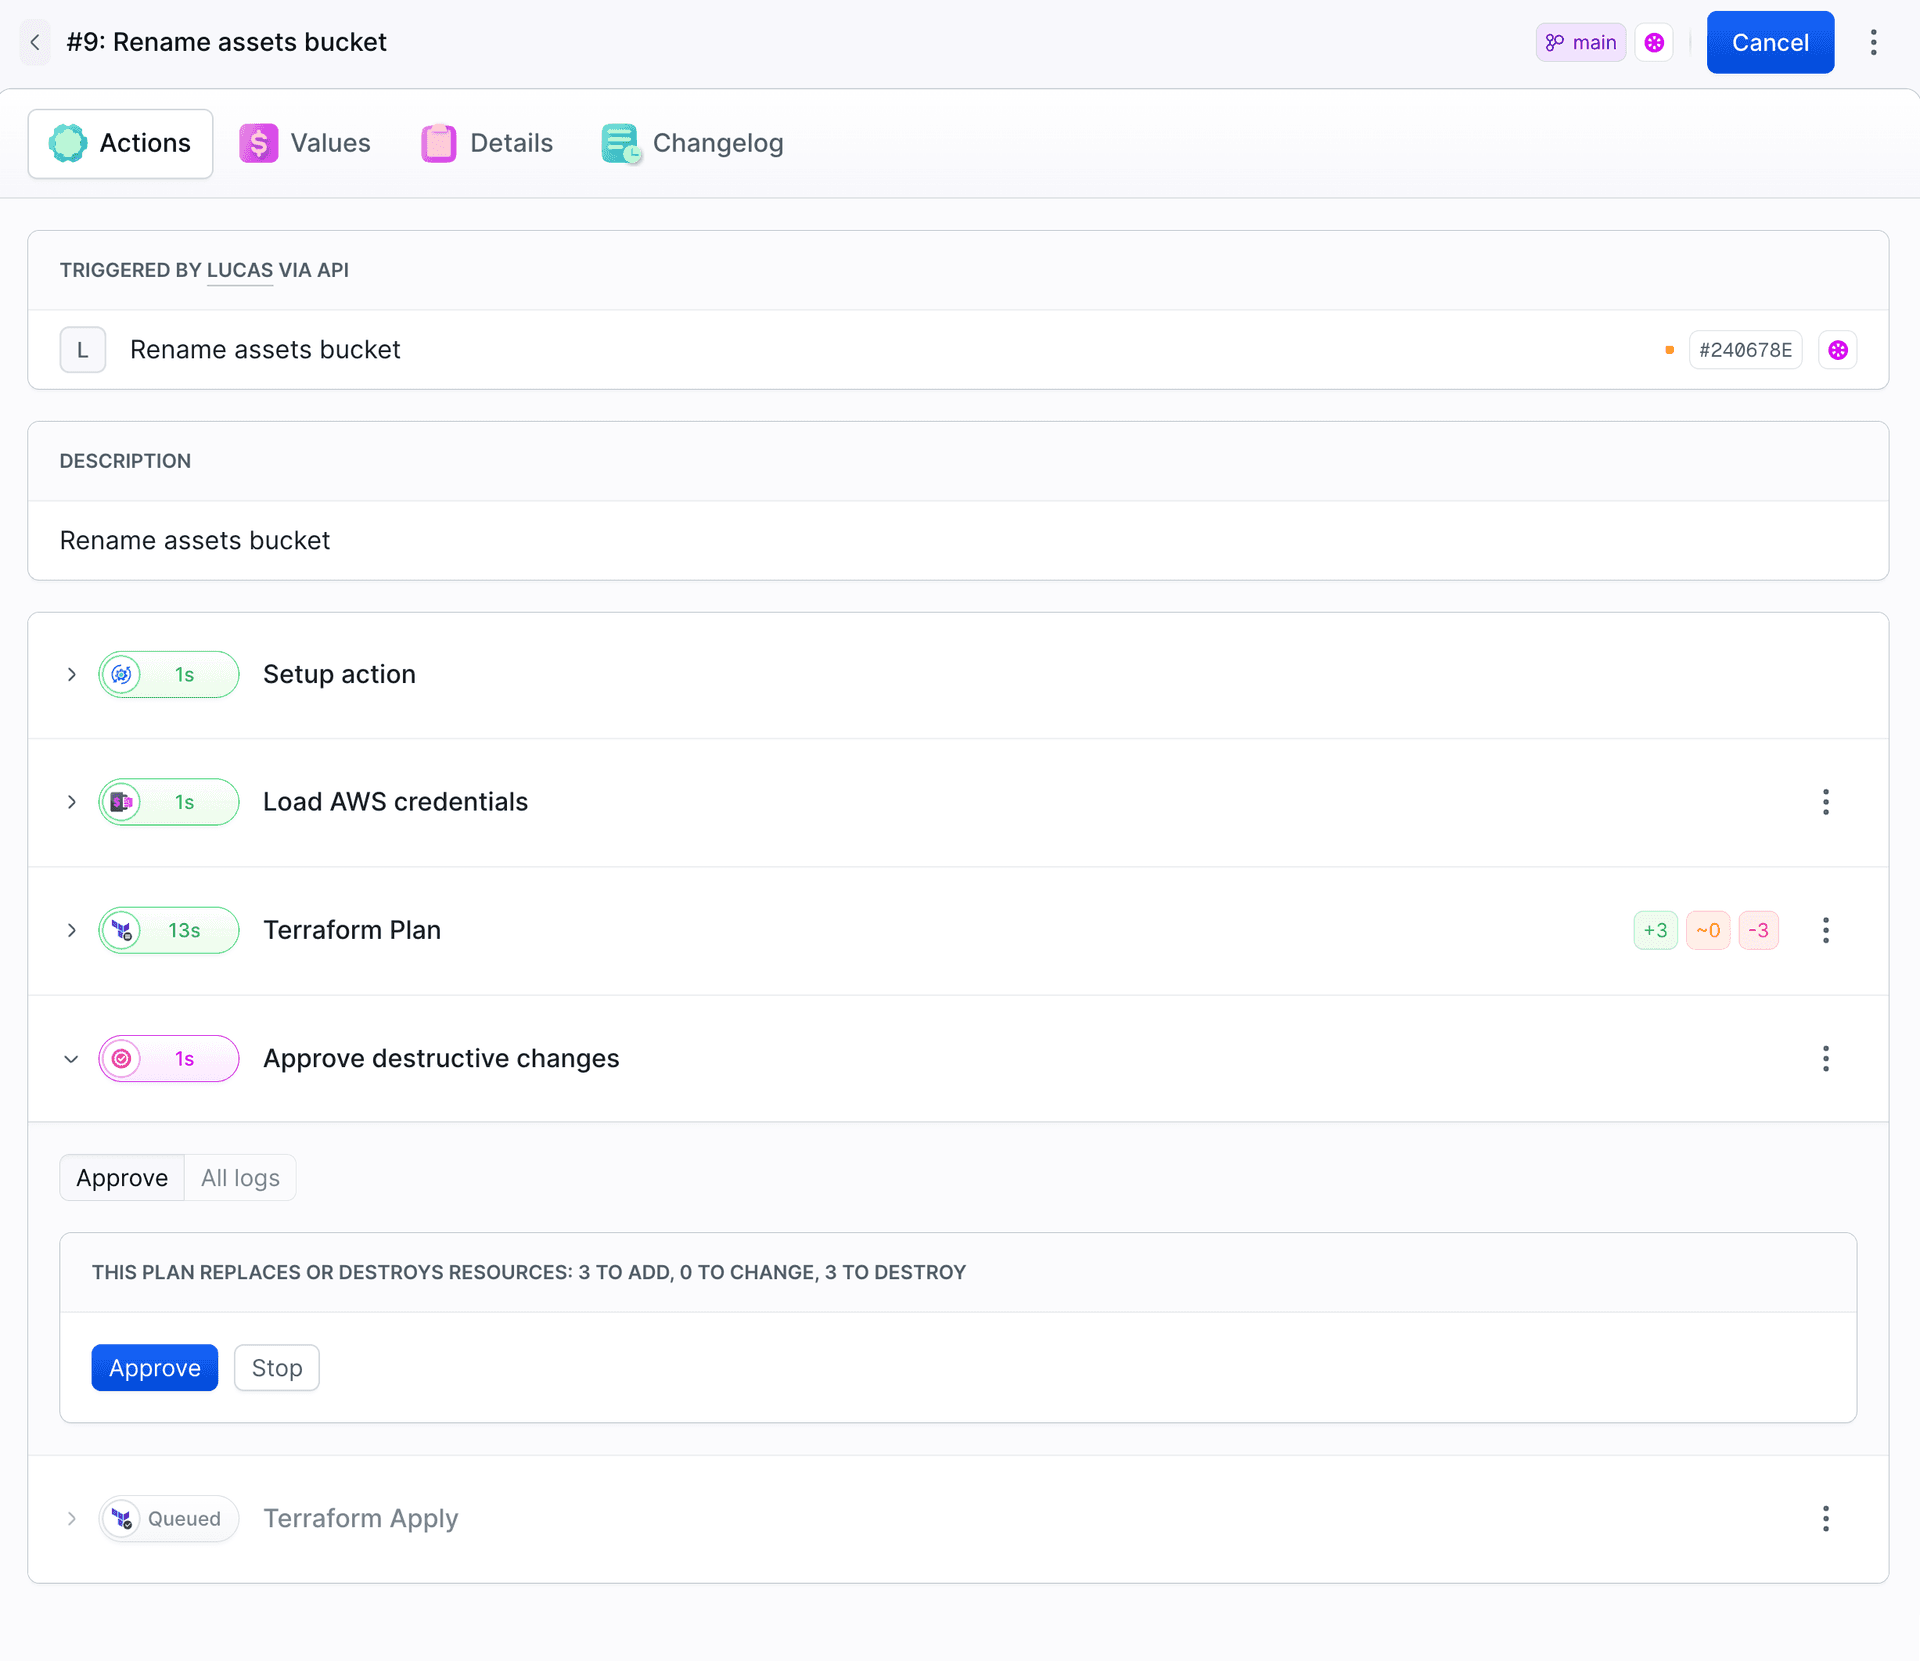Screen dimensions: 1920x1661
Task: Click commit hash #240678E
Action: [1745, 350]
